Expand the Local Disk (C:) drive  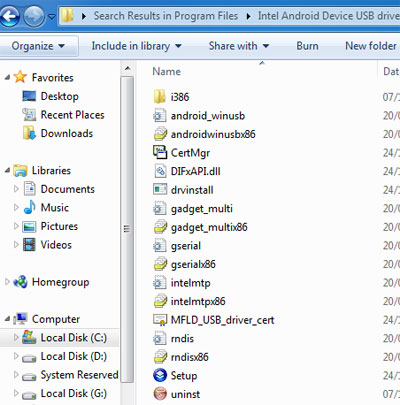pos(16,338)
